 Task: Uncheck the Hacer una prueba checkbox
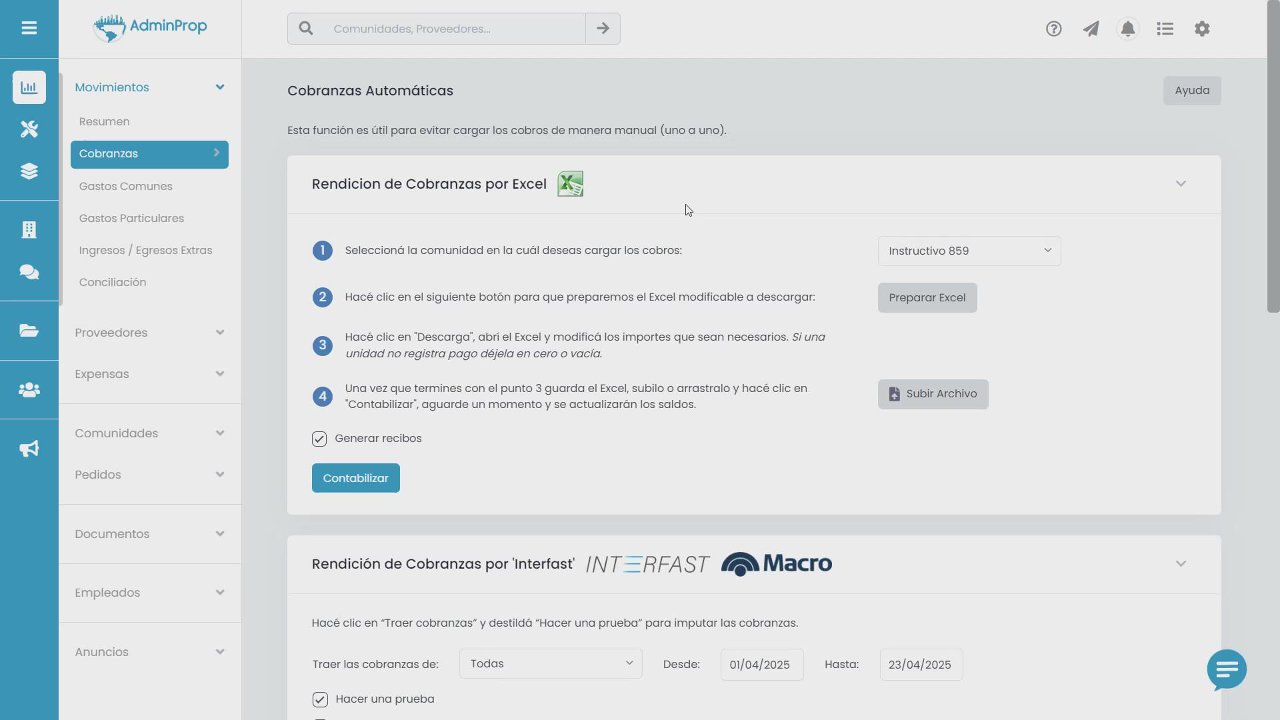pyautogui.click(x=320, y=700)
